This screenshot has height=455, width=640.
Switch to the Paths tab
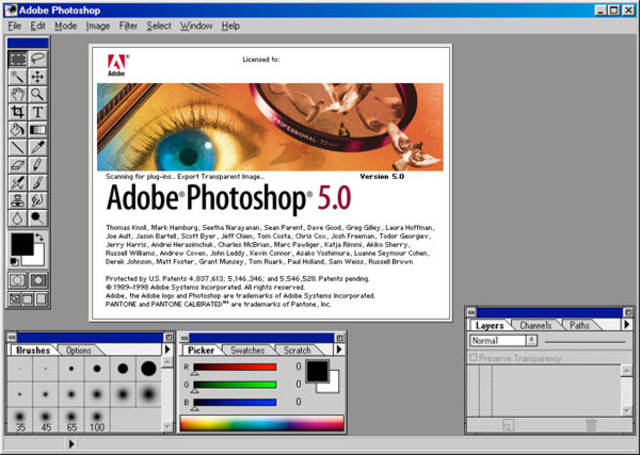(580, 326)
